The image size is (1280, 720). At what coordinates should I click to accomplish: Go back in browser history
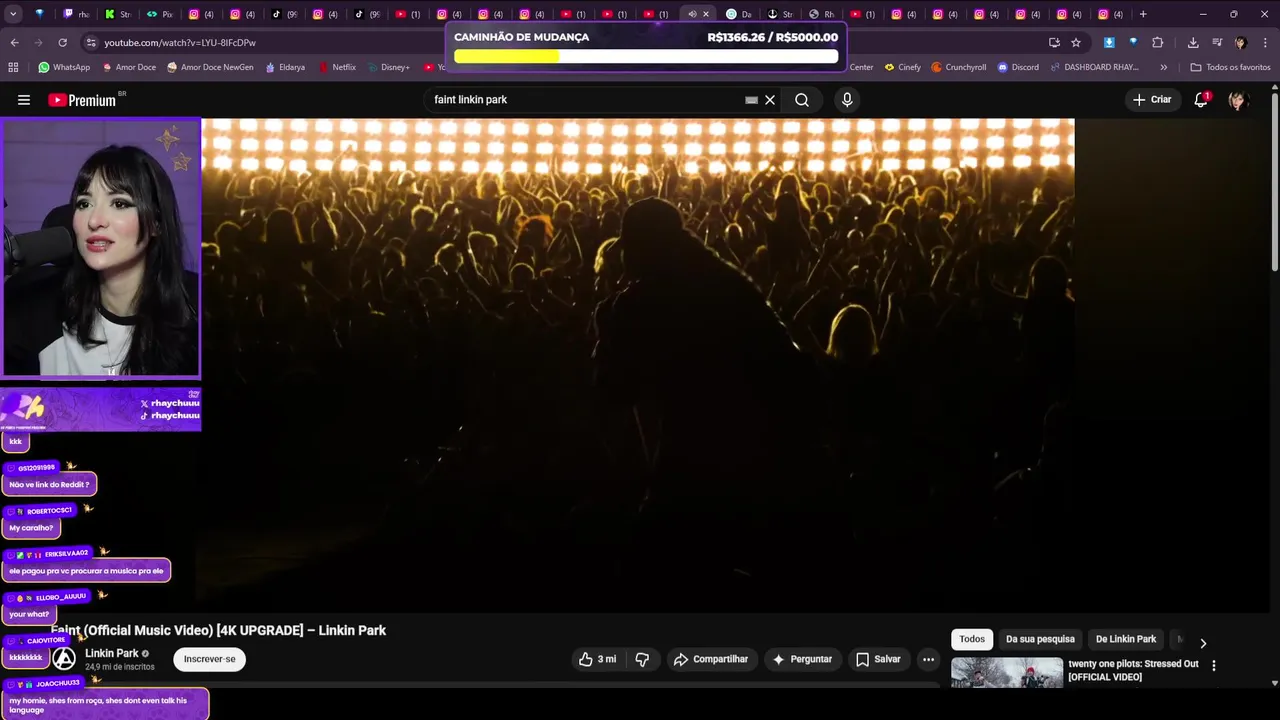tap(14, 43)
